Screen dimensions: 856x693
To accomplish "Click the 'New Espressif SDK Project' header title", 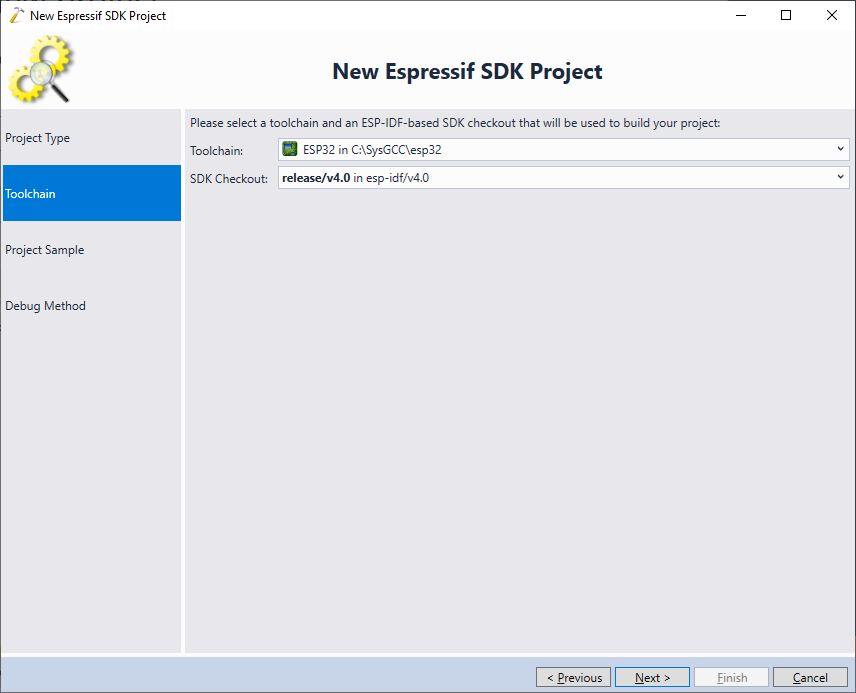I will [467, 72].
